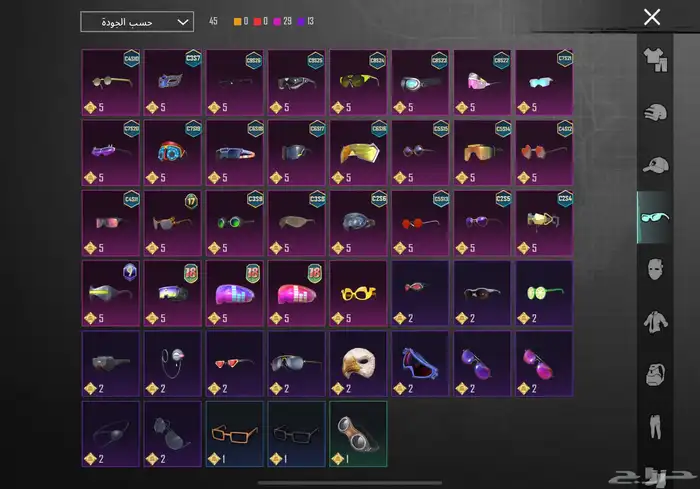The width and height of the screenshot is (700, 489).
Task: Click the purple quality count indicator
Action: point(304,21)
